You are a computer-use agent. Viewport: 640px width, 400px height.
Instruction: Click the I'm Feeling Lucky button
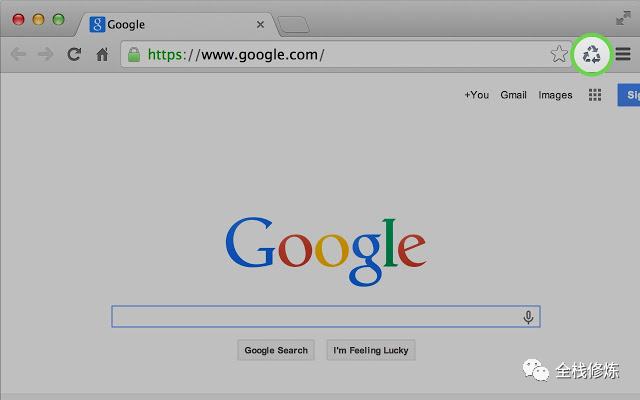(370, 350)
